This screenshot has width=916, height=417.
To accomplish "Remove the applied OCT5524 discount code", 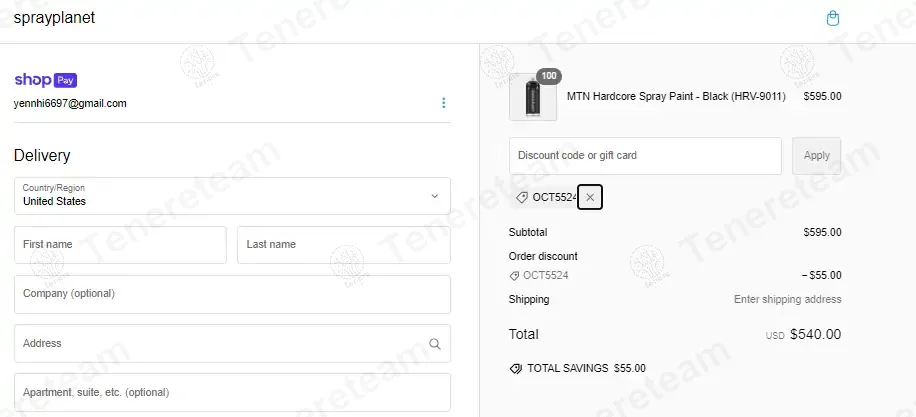I will click(x=590, y=198).
